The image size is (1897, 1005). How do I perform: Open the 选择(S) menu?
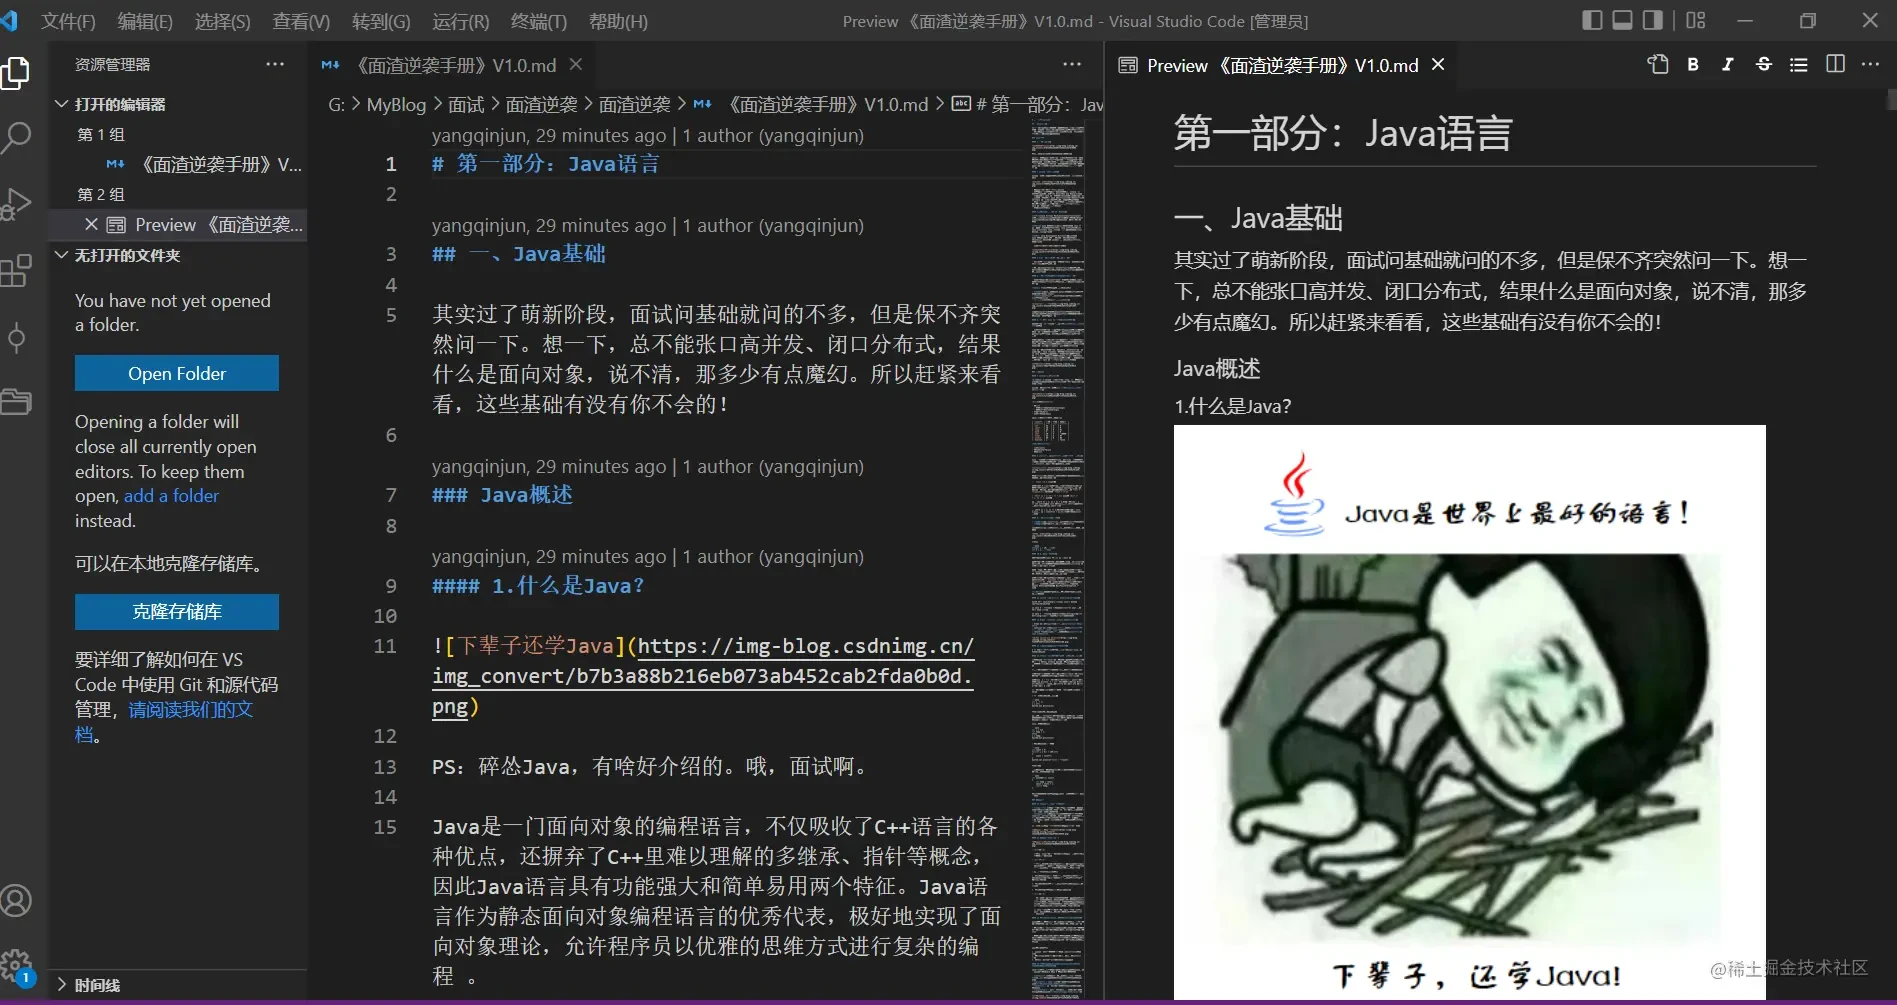222,21
